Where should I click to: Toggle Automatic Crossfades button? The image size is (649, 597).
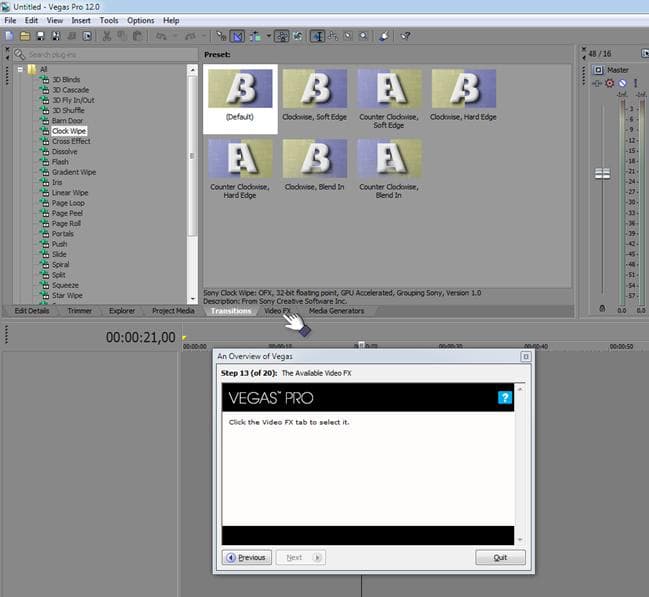(x=238, y=36)
